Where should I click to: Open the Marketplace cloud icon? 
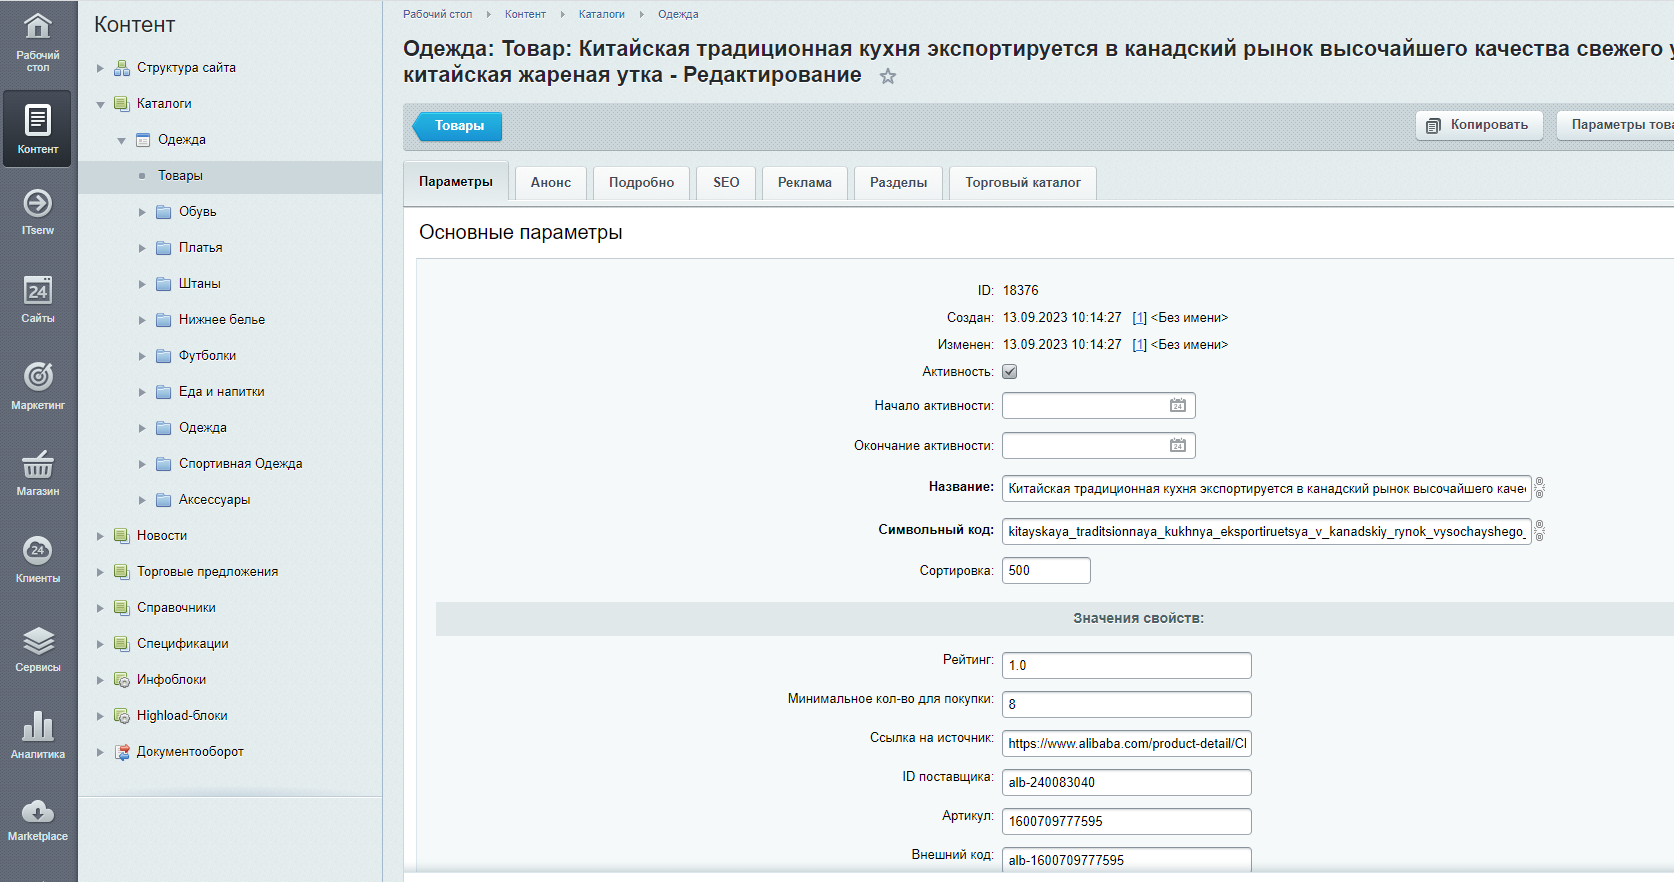click(38, 820)
